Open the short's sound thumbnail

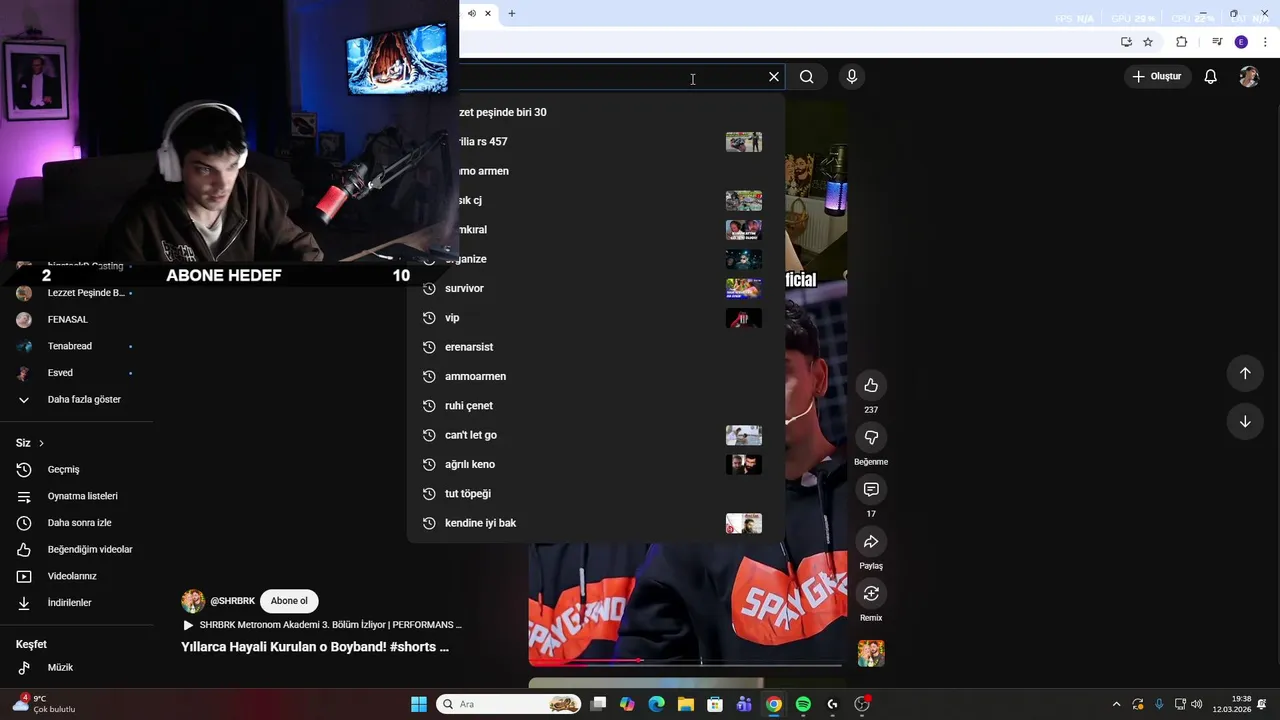point(871,653)
